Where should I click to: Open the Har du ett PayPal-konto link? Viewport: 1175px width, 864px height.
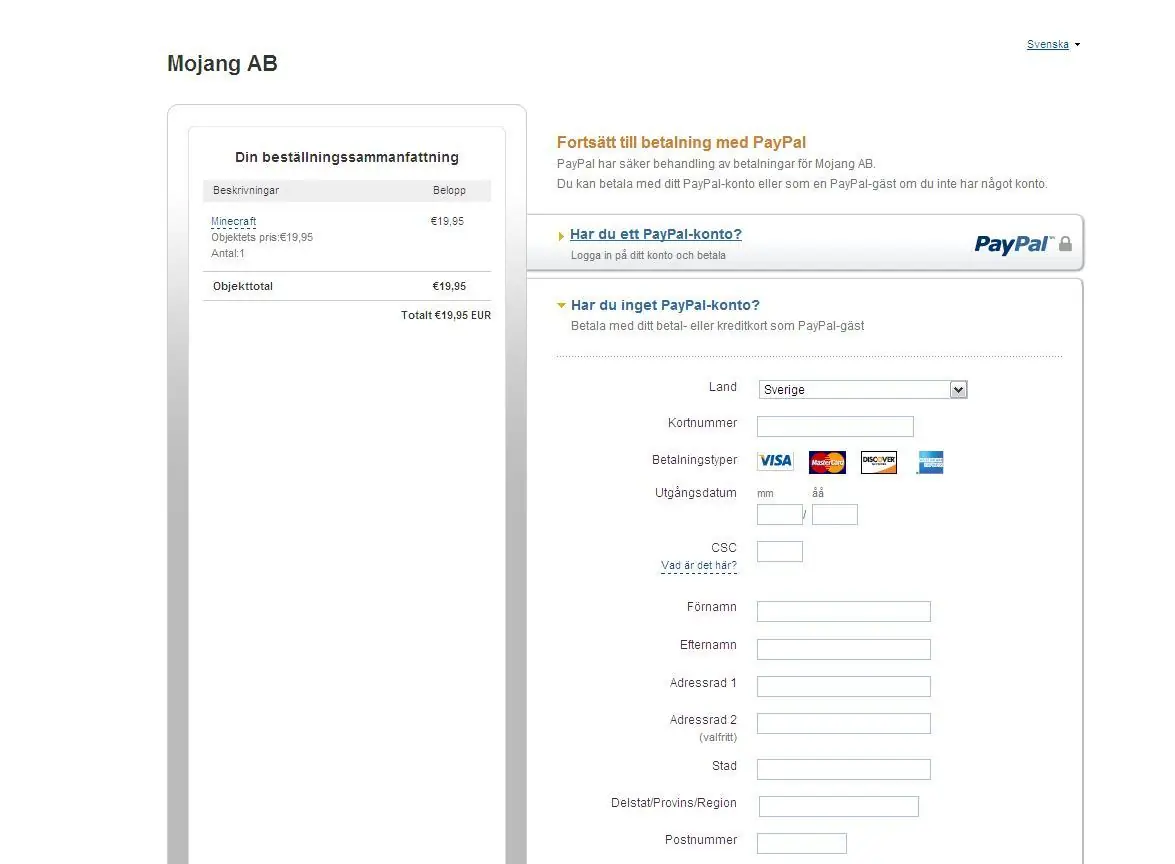(656, 234)
